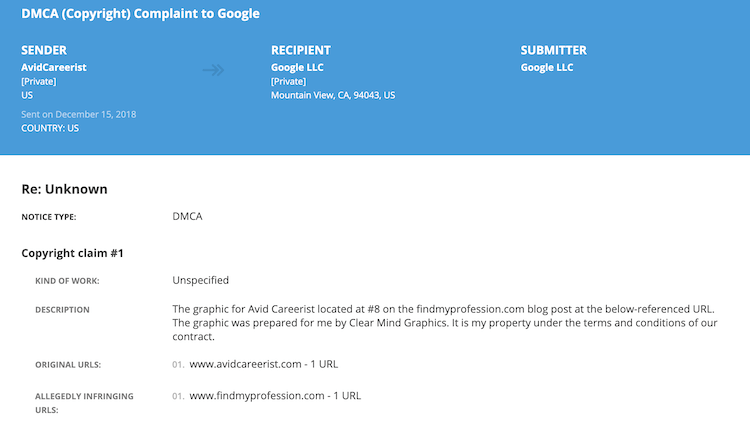This screenshot has height=422, width=750.
Task: Click the Copyright claim #1 heading
Action: coord(72,253)
